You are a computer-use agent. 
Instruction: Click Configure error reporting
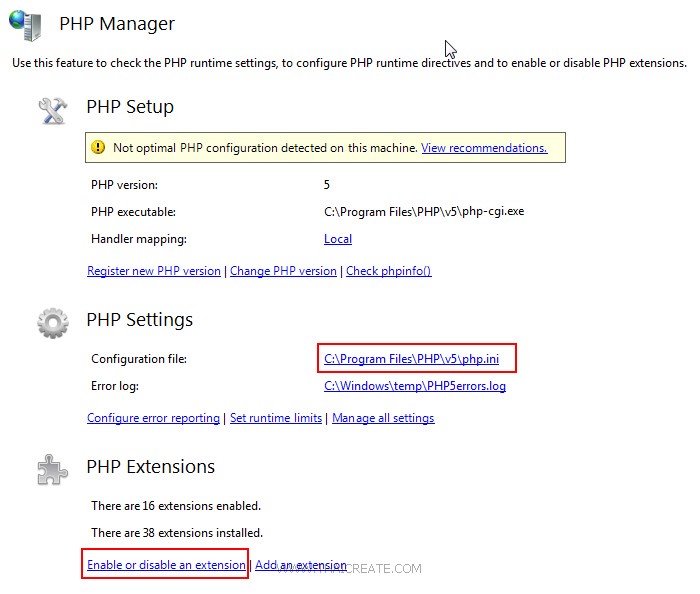[153, 418]
